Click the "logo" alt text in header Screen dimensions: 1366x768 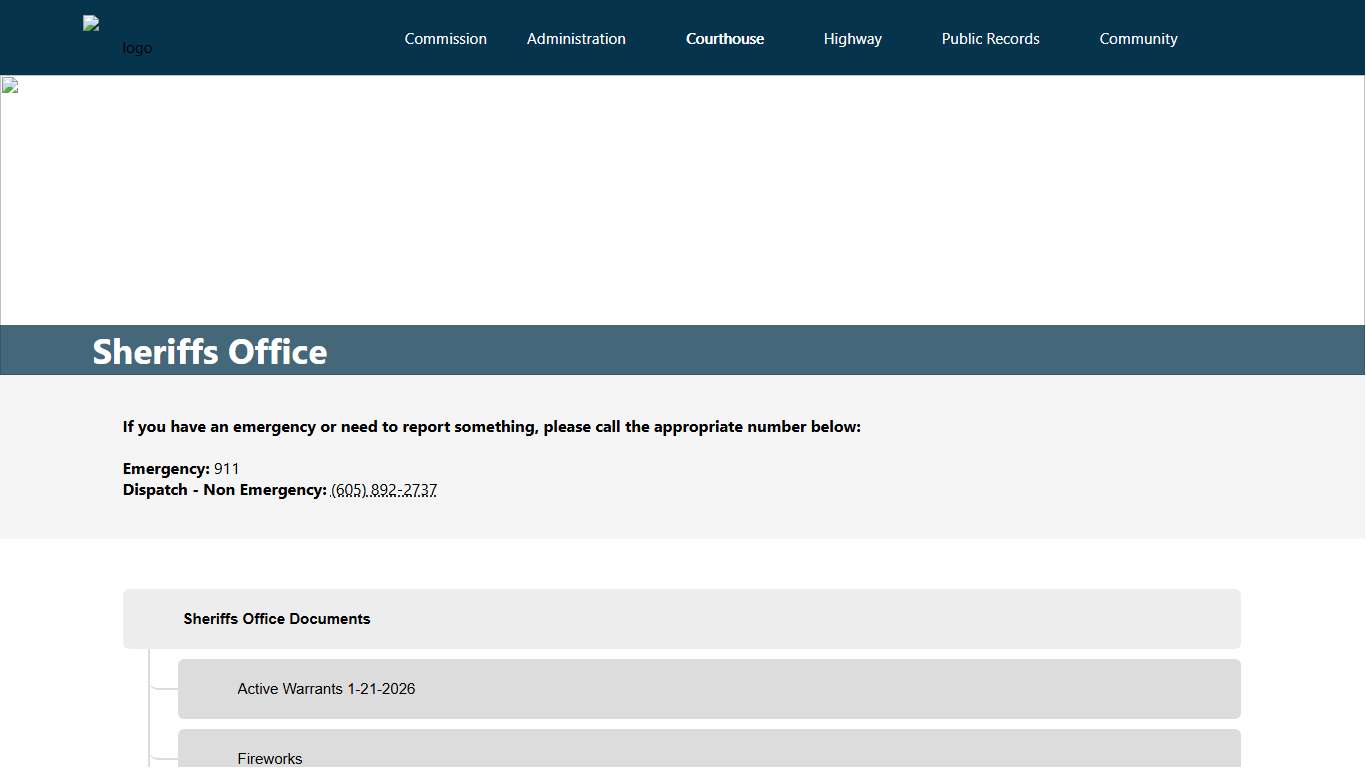[x=137, y=48]
